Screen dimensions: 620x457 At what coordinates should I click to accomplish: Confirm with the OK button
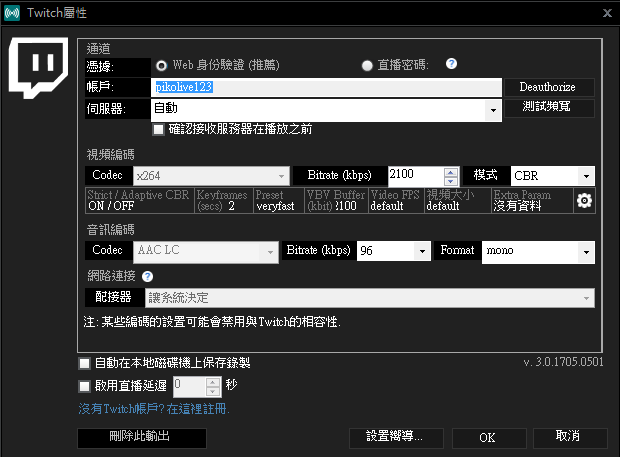(489, 438)
